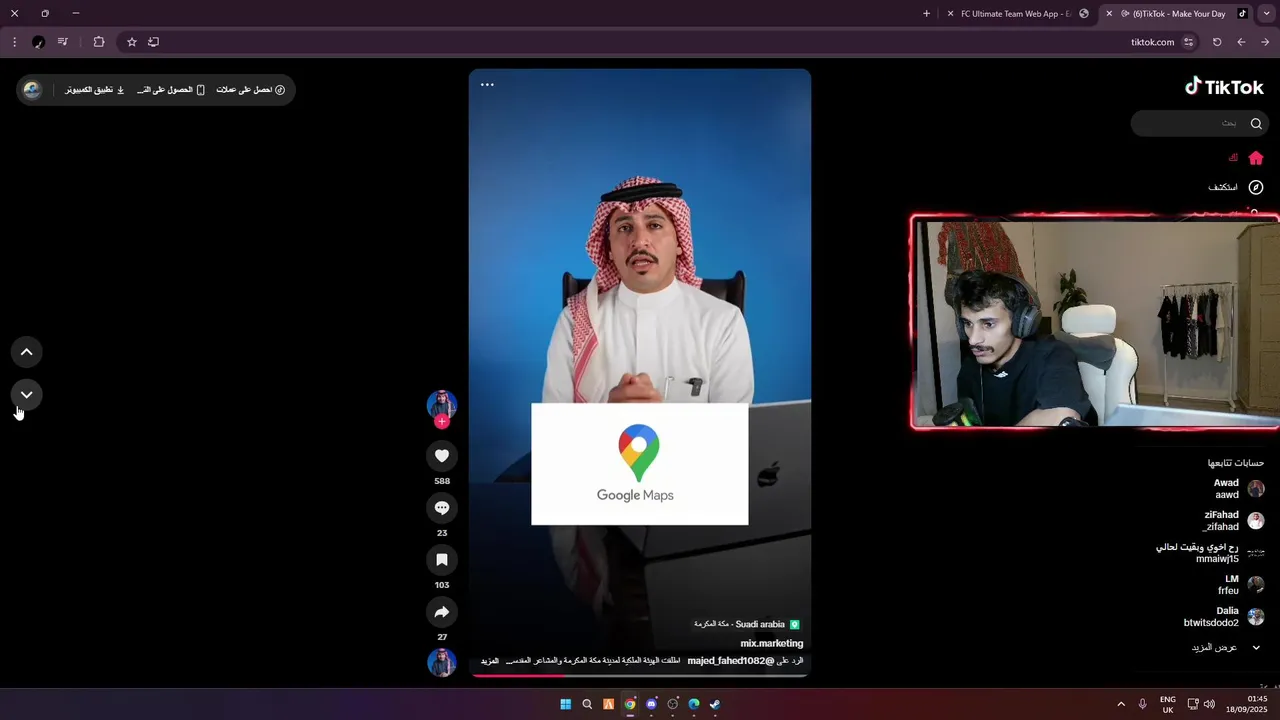Share the video with the arrow icon

442,612
